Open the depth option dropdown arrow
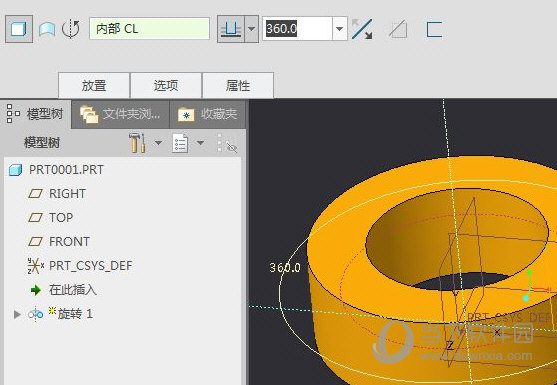The image size is (557, 385). click(252, 29)
